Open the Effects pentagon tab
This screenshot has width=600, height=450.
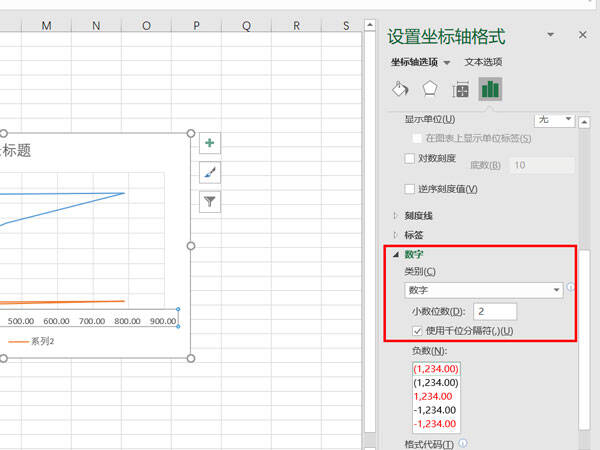[430, 89]
